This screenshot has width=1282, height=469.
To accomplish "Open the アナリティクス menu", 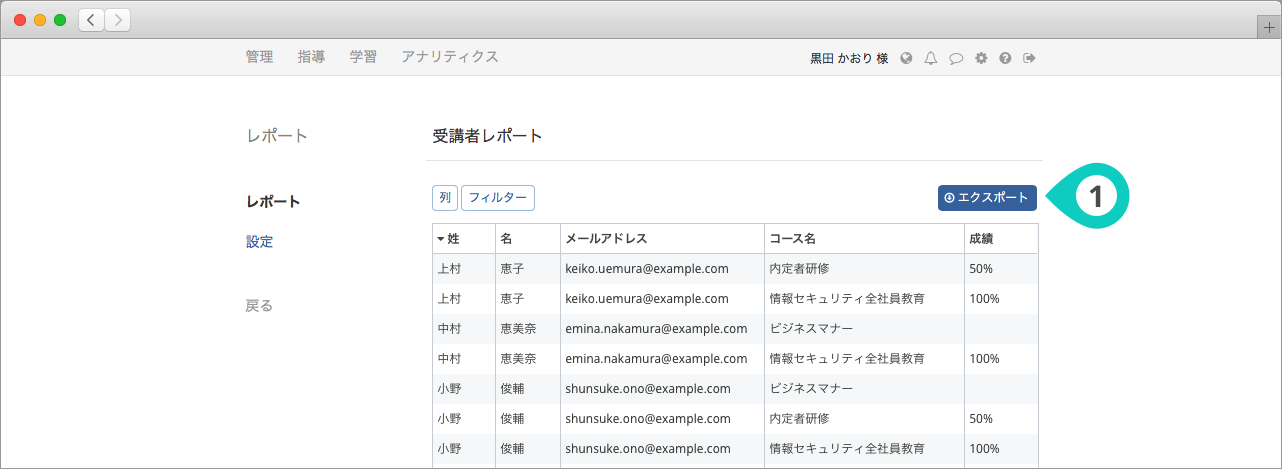I will pyautogui.click(x=449, y=57).
